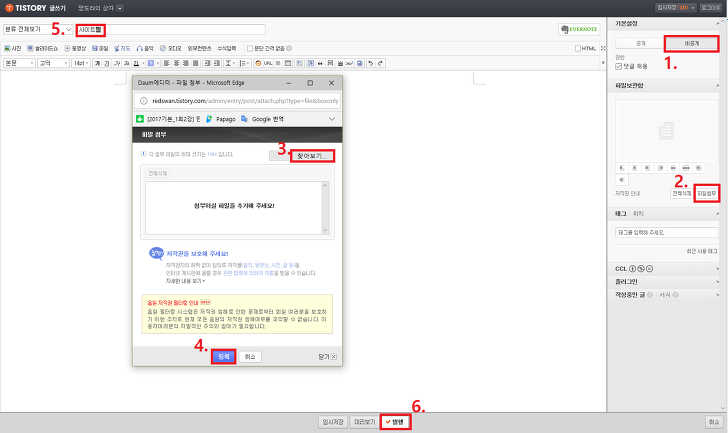Select the 비공개 visibility tab
The image size is (728, 433).
click(x=691, y=43)
